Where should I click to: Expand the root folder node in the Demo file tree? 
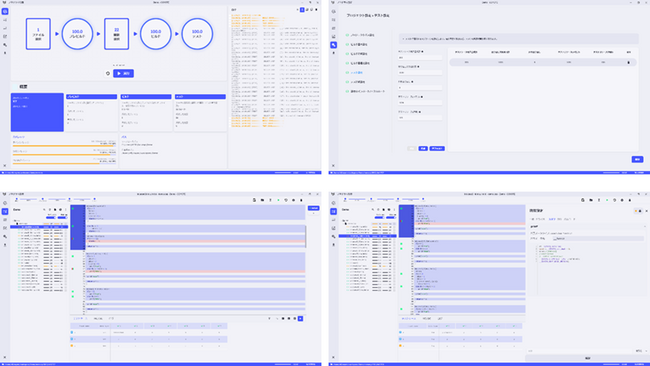(x=15, y=221)
